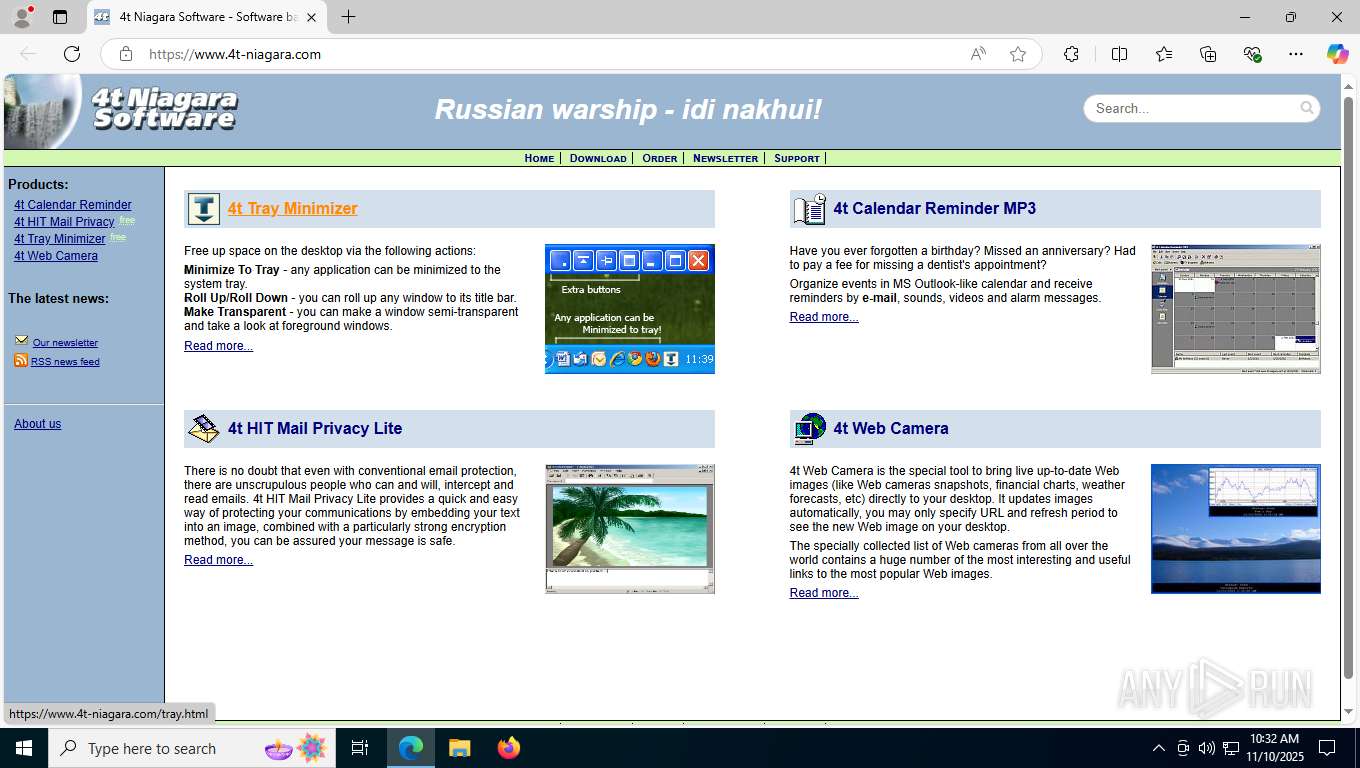Select the 4t Niagara Software browser tab
The image size is (1360, 768).
[207, 17]
